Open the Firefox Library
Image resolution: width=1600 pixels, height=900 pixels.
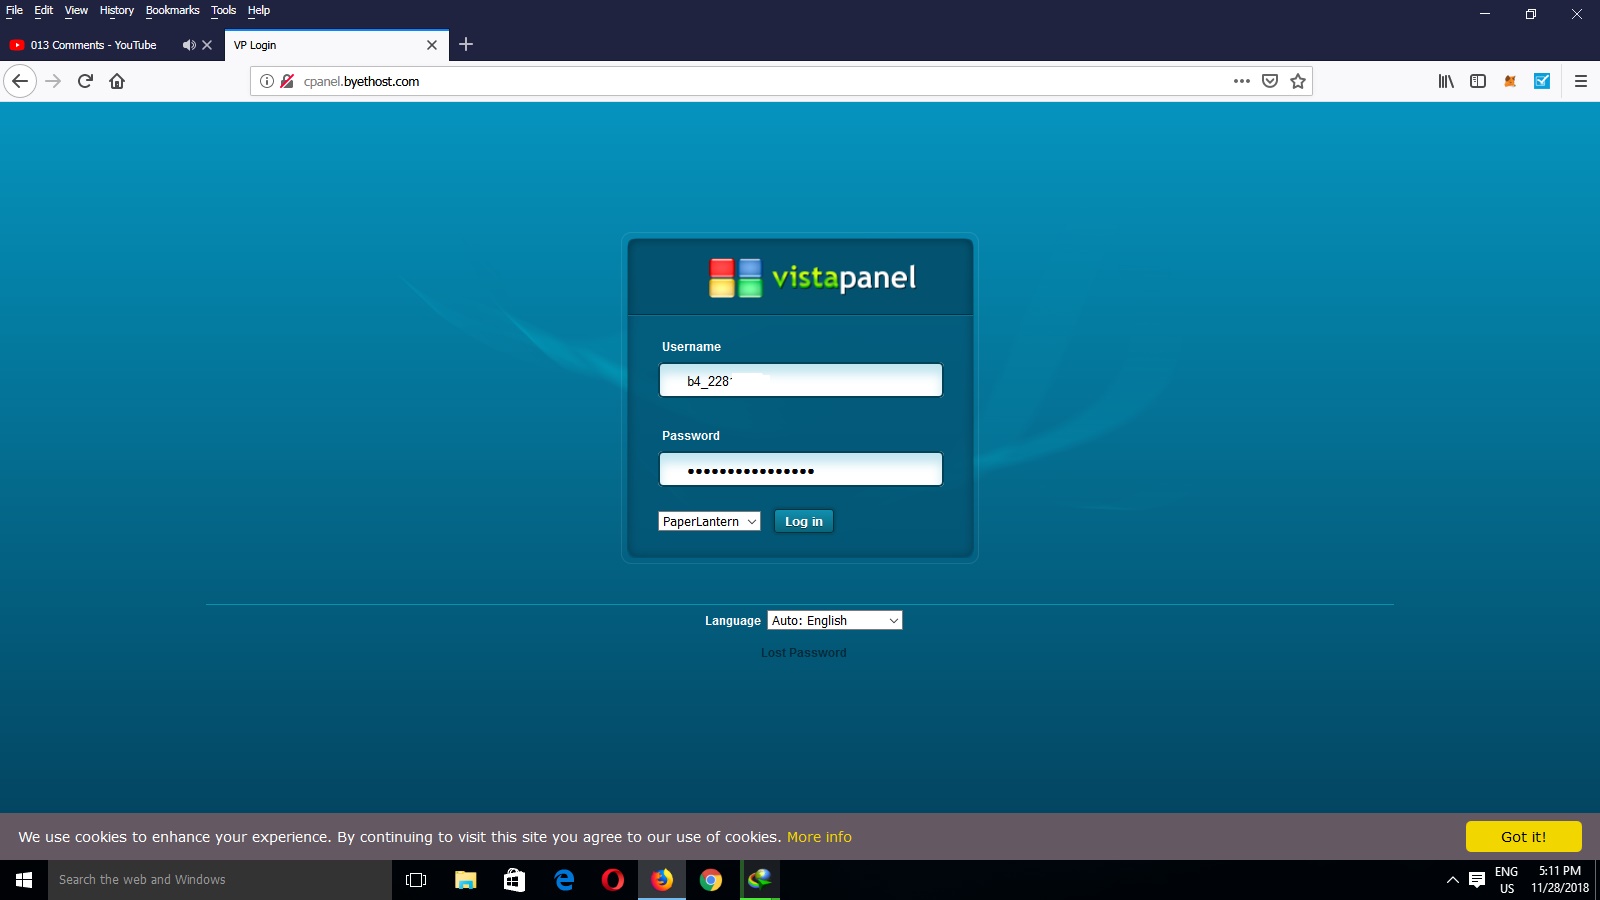pos(1446,81)
